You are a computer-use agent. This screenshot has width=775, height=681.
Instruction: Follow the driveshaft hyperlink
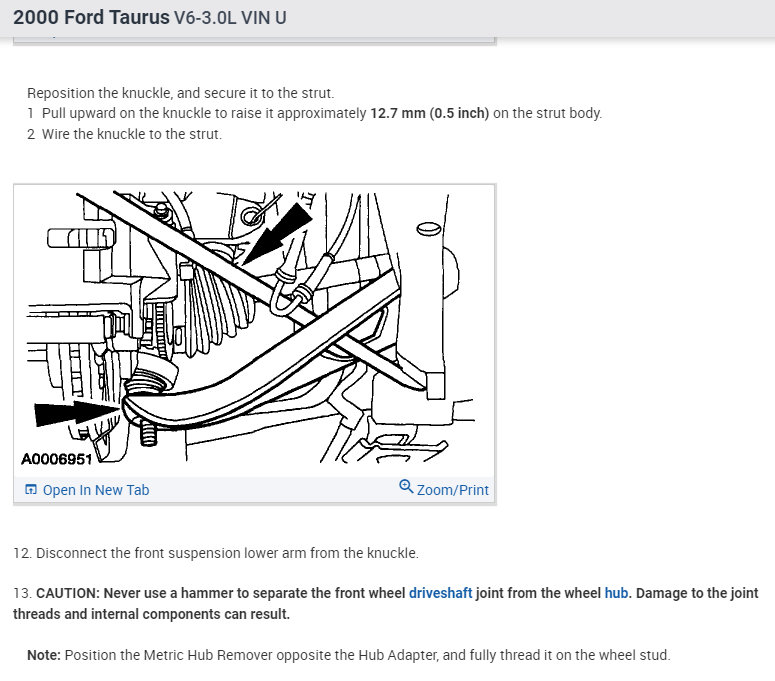click(x=440, y=593)
